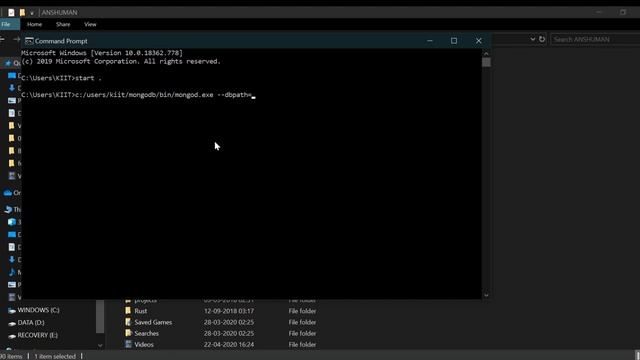Switch to the Home ribbon tab
640x360 pixels.
click(34, 24)
